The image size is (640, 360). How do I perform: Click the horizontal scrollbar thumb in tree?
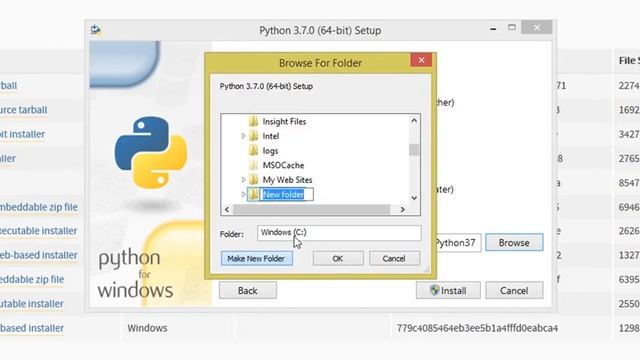pyautogui.click(x=311, y=210)
